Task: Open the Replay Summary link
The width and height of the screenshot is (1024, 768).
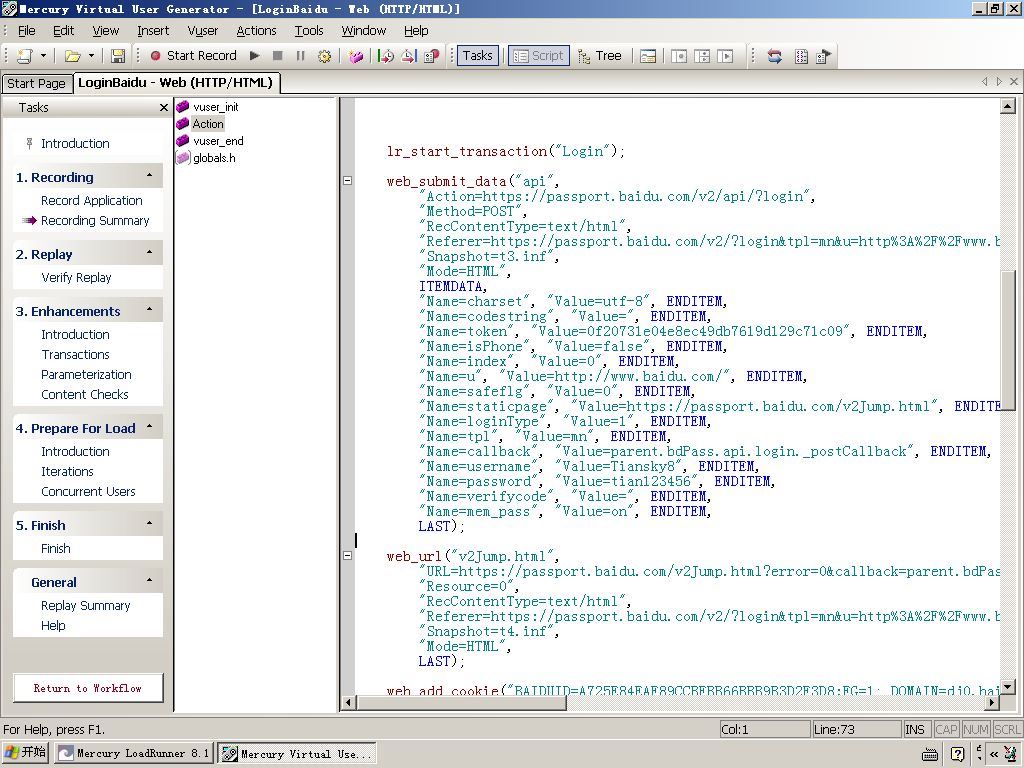Action: coord(86,606)
